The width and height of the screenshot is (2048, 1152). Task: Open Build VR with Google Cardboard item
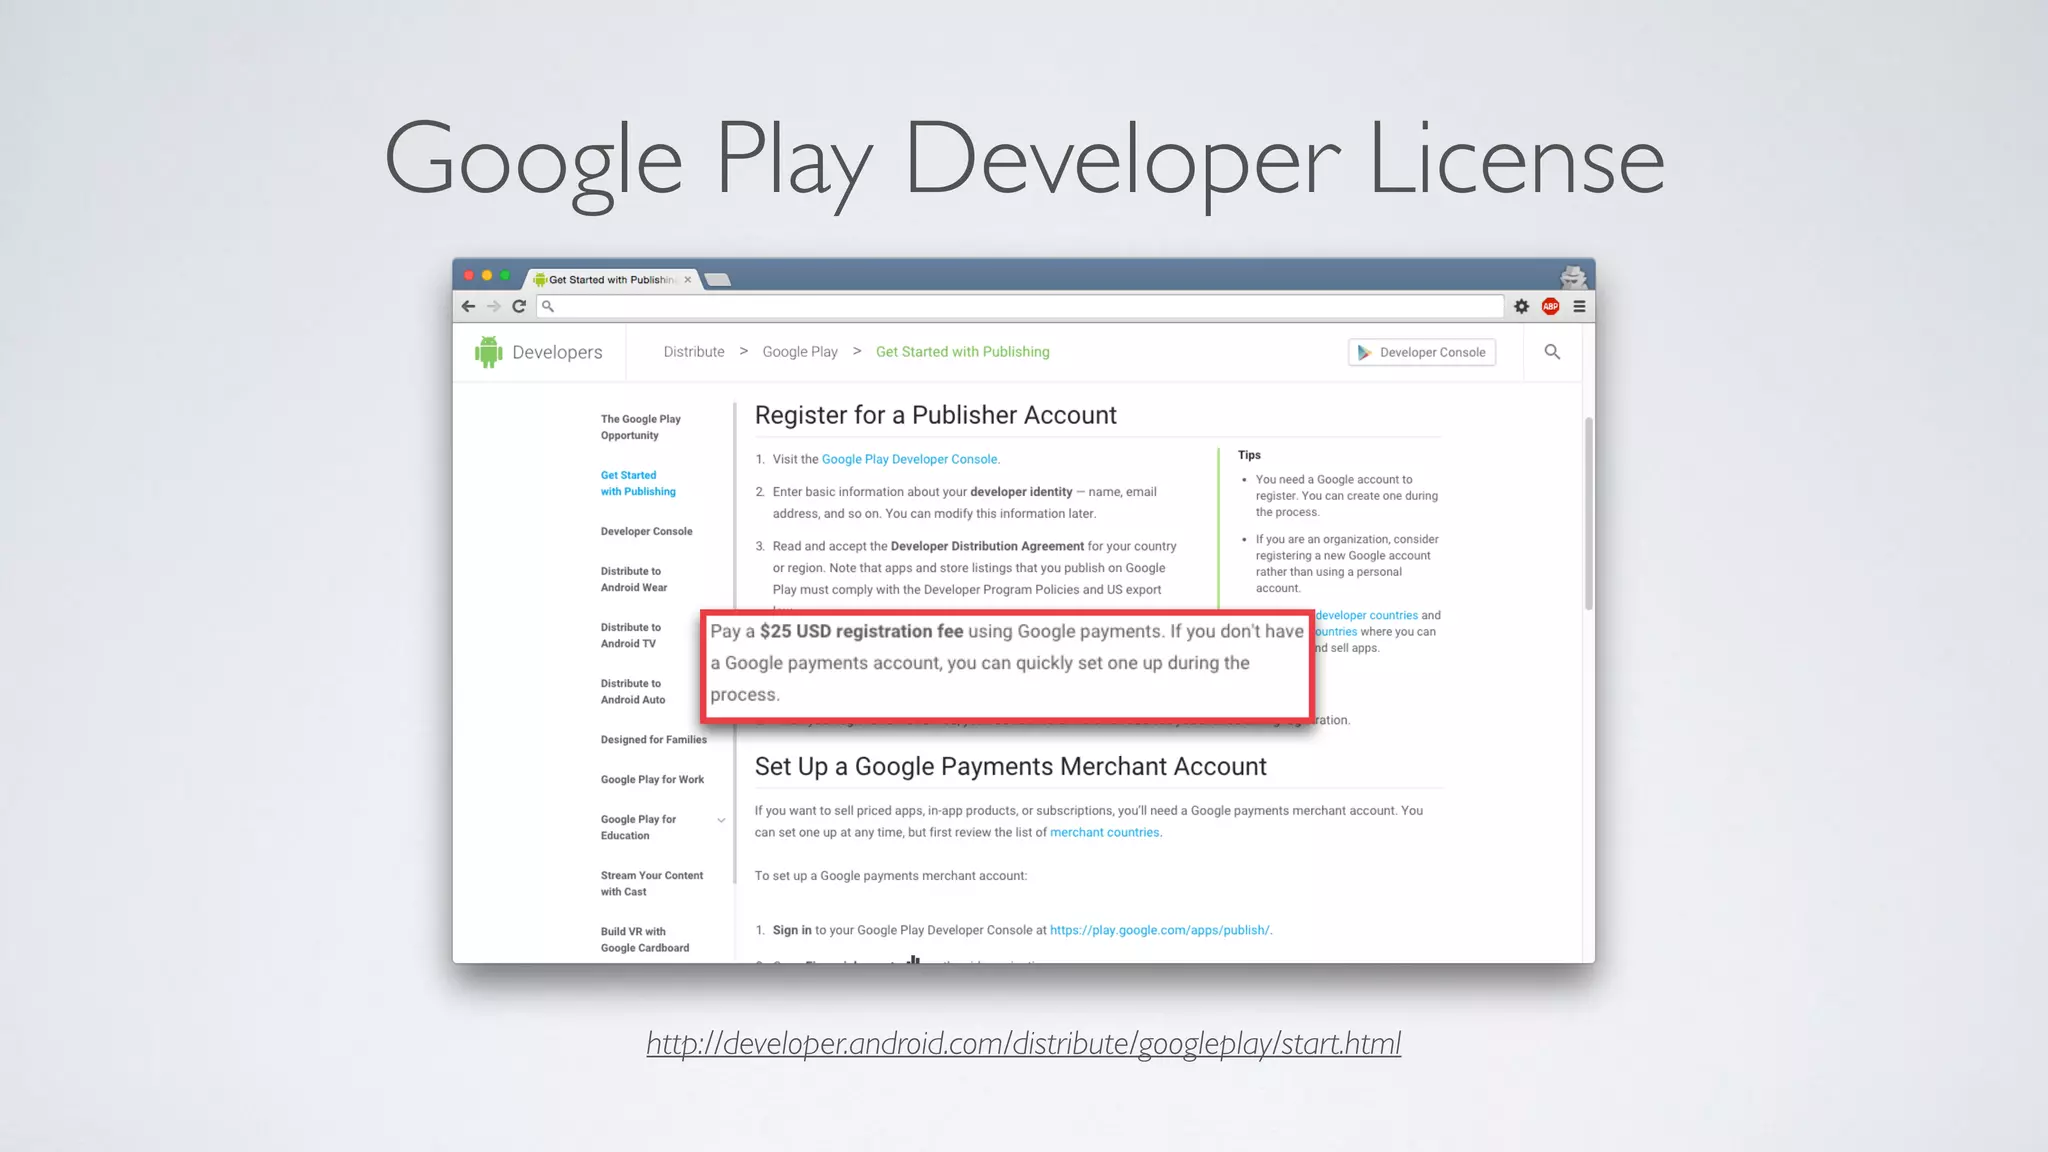pyautogui.click(x=645, y=939)
